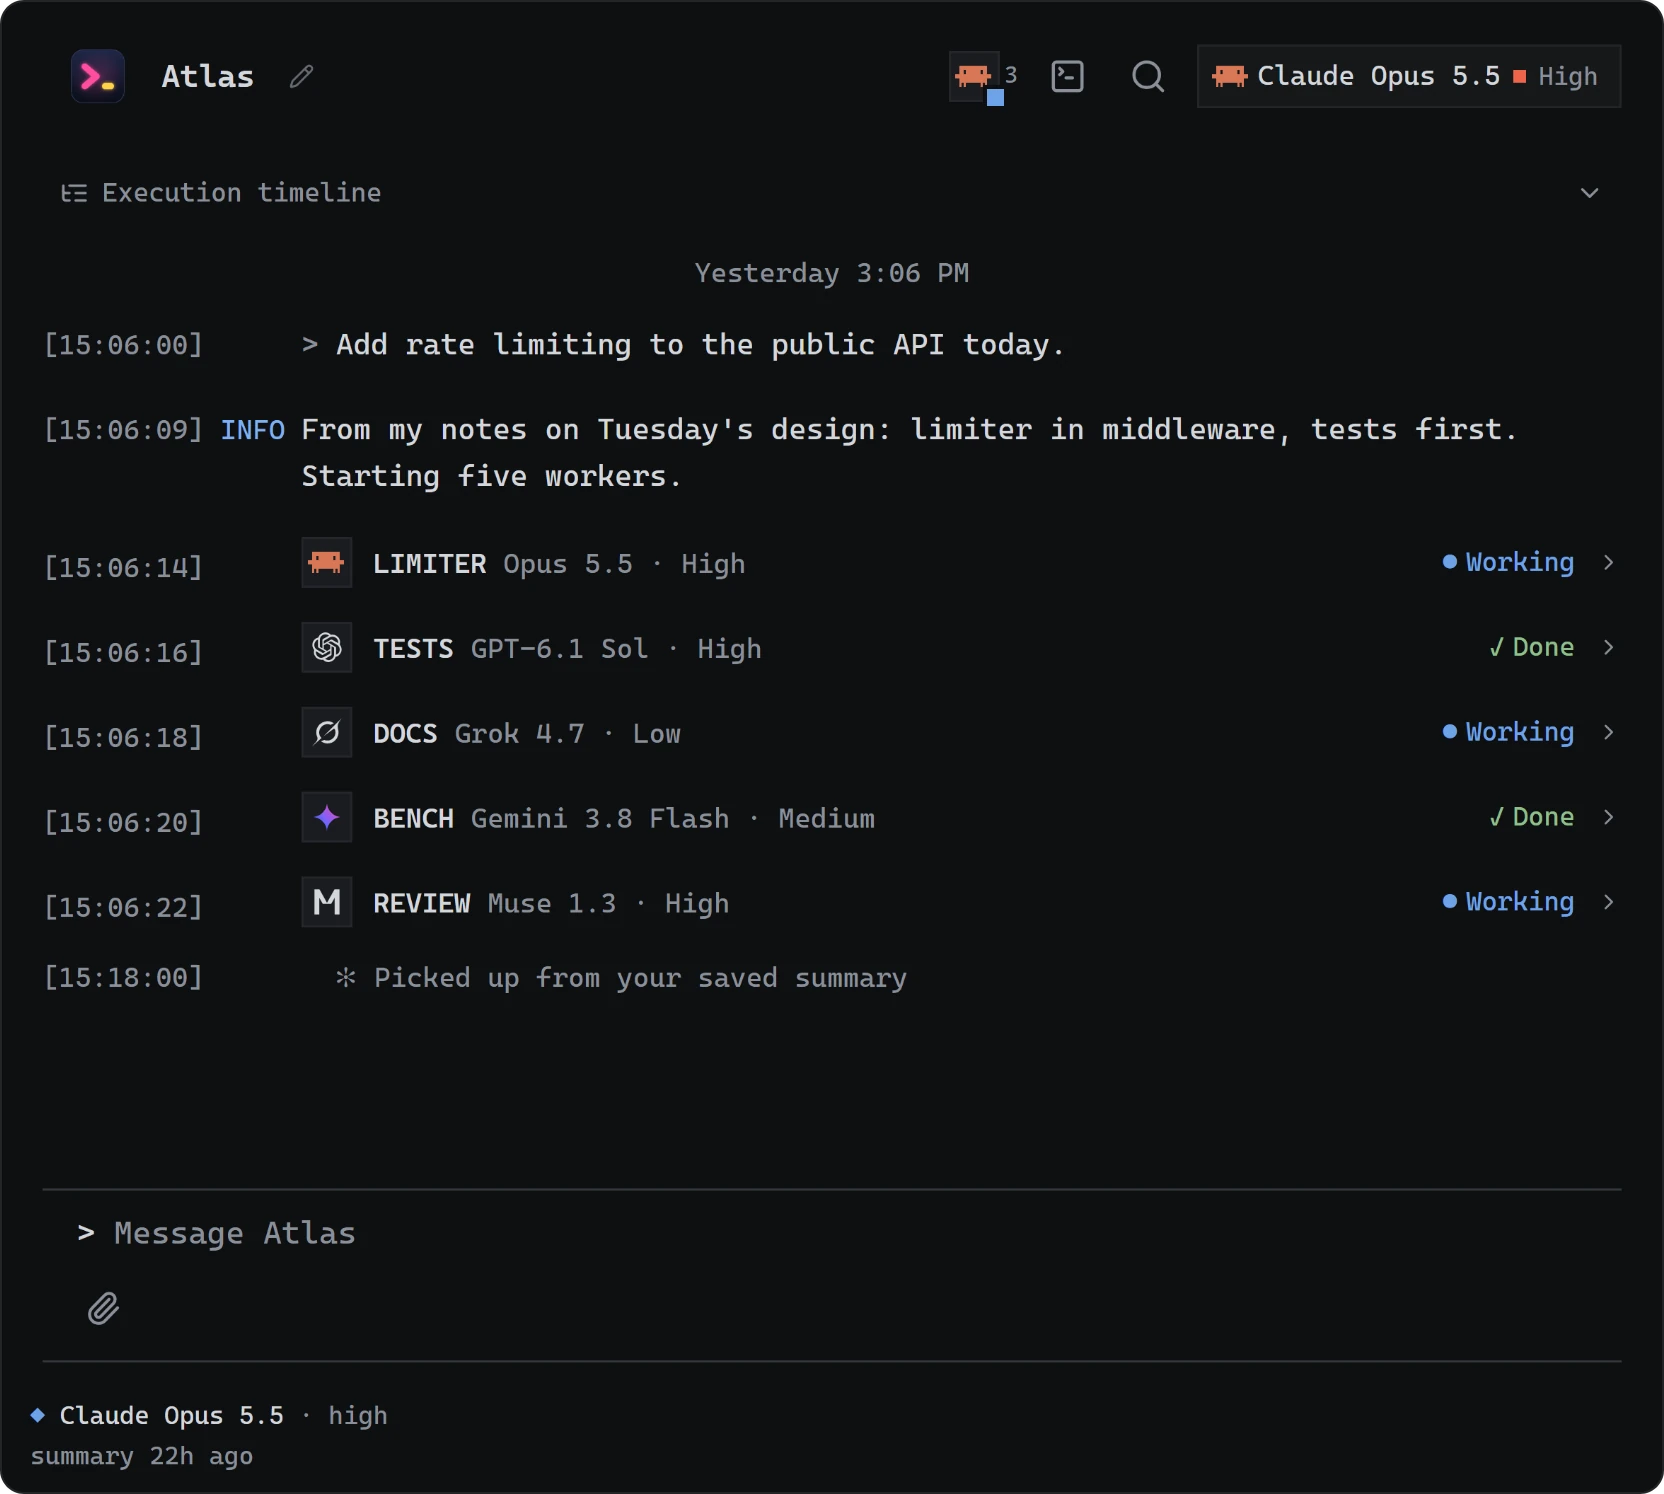Click the REVIEW worker's Muse icon

click(x=327, y=903)
